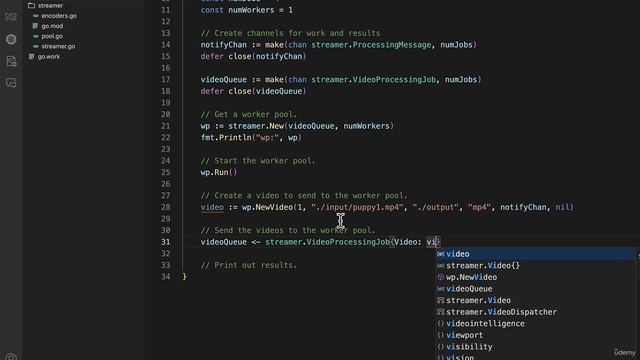
Task: Click 'nil' argument at end of line 28
Action: tap(562, 207)
